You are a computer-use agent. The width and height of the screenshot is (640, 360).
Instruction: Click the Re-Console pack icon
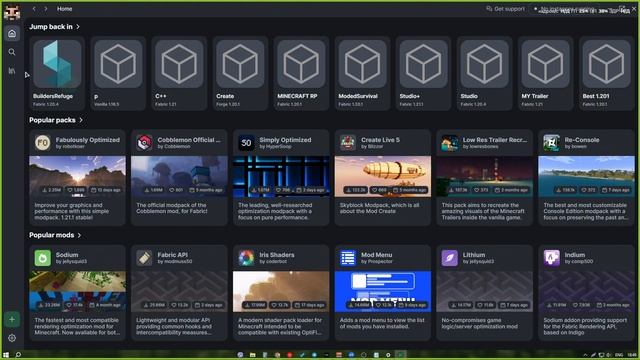pyautogui.click(x=551, y=143)
